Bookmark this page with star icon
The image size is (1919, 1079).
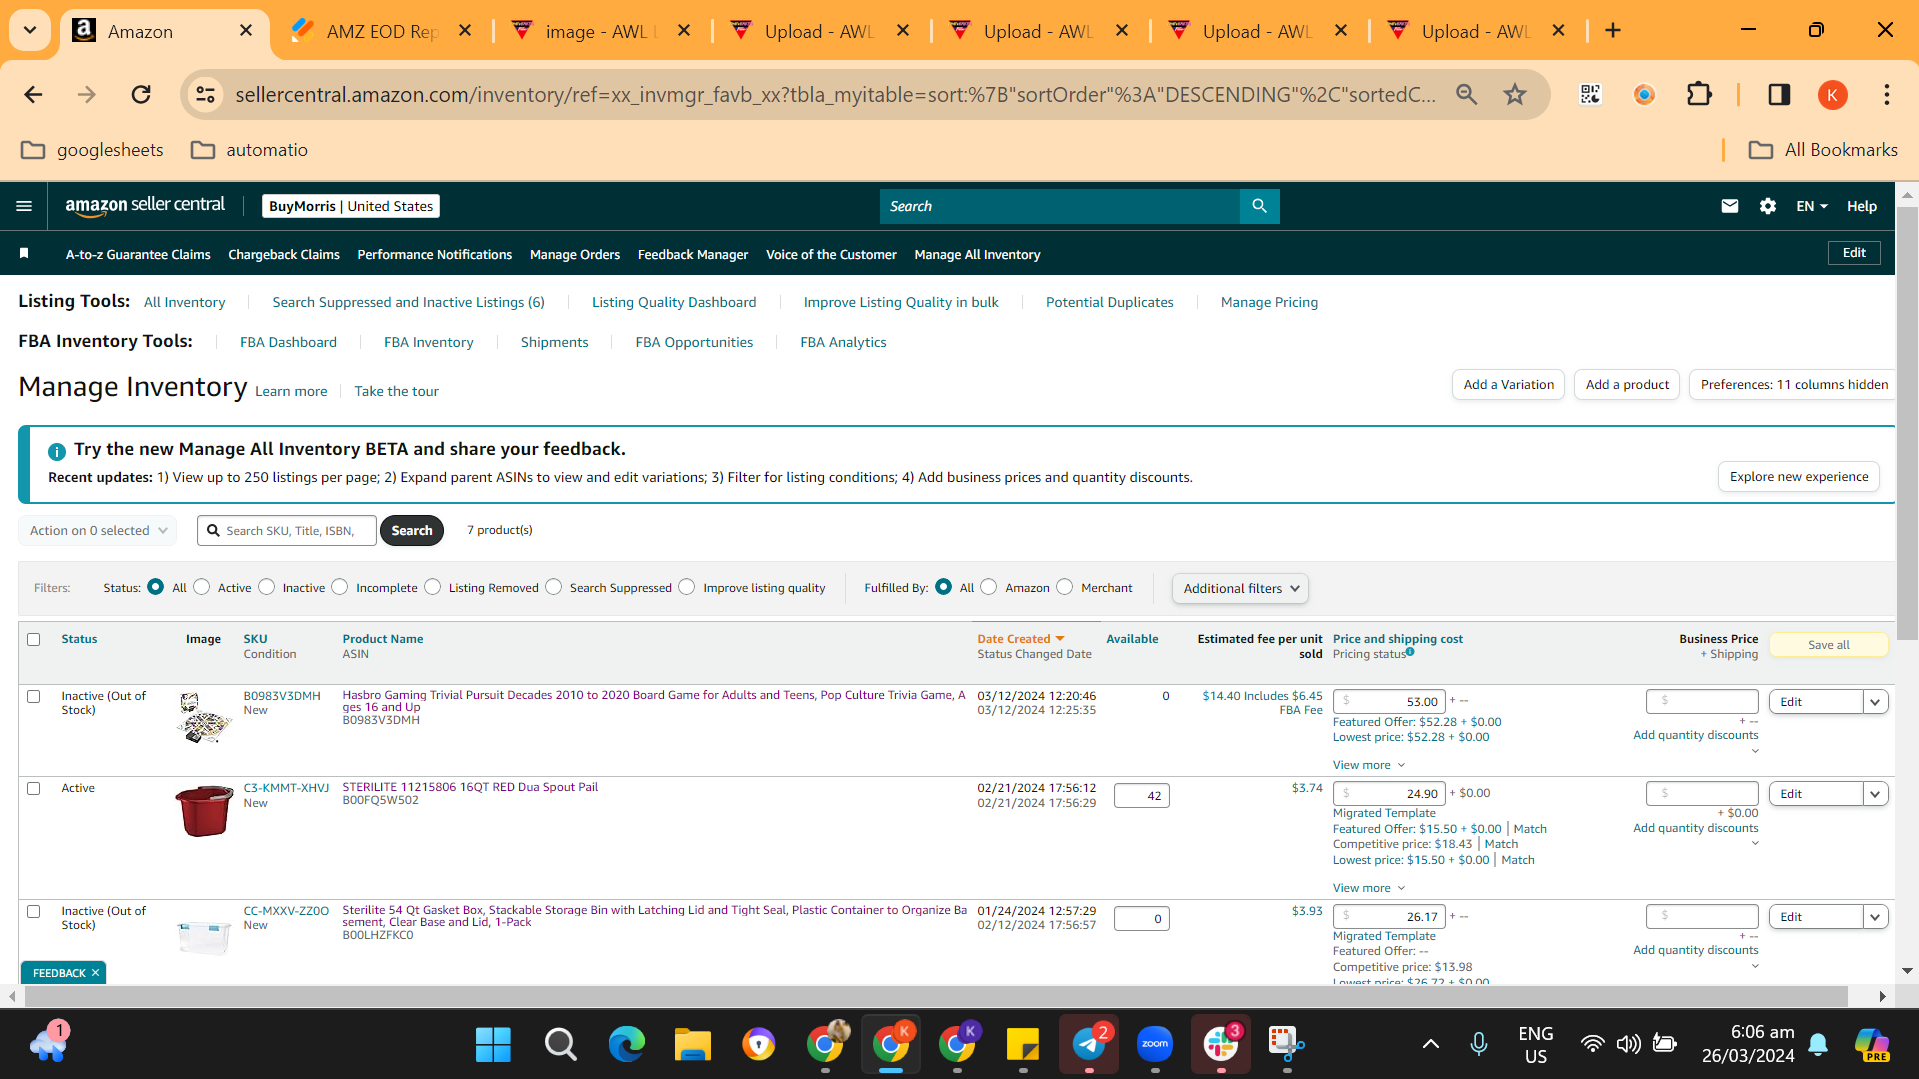tap(1515, 95)
